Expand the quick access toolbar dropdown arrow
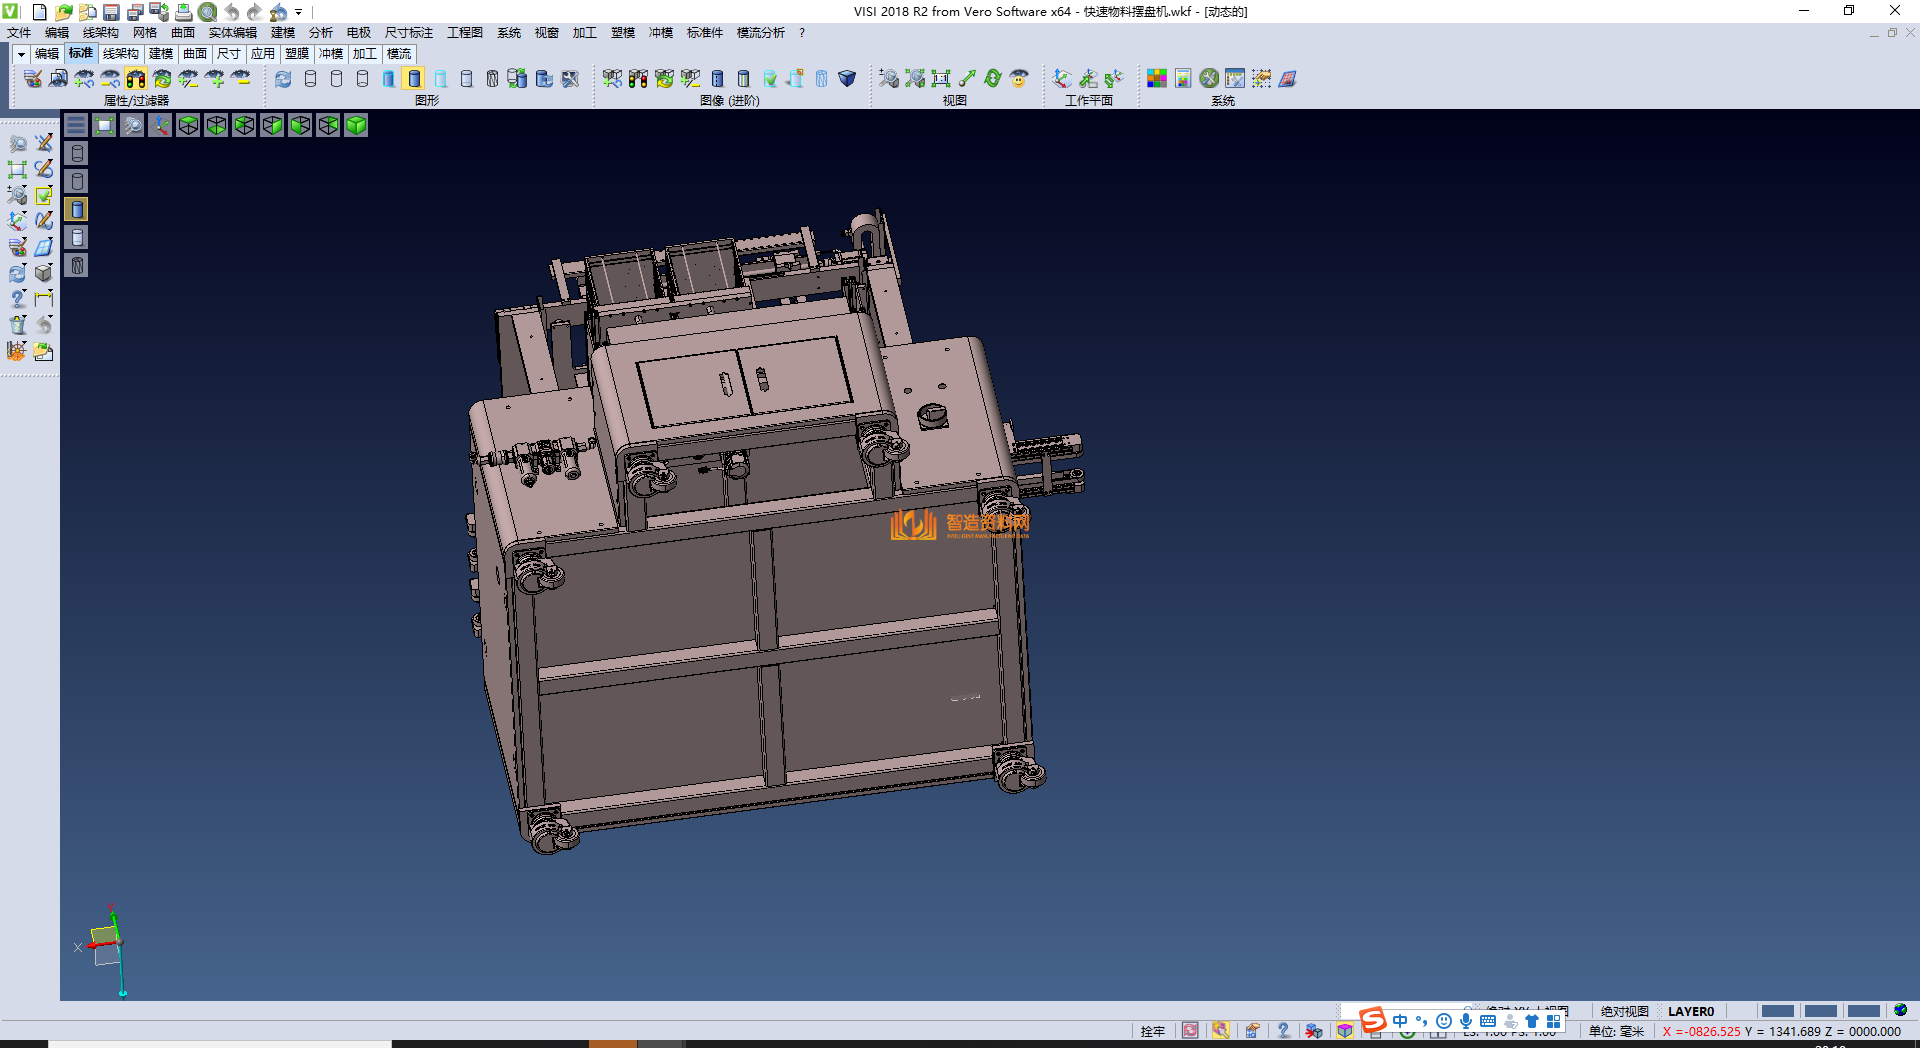The width and height of the screenshot is (1920, 1048). coord(299,12)
